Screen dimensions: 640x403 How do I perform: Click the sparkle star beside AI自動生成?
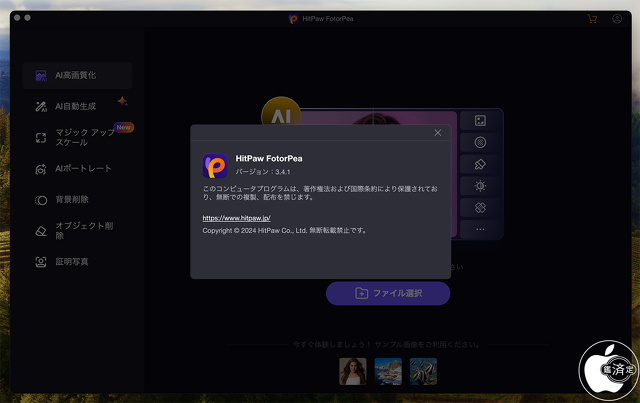coord(122,101)
